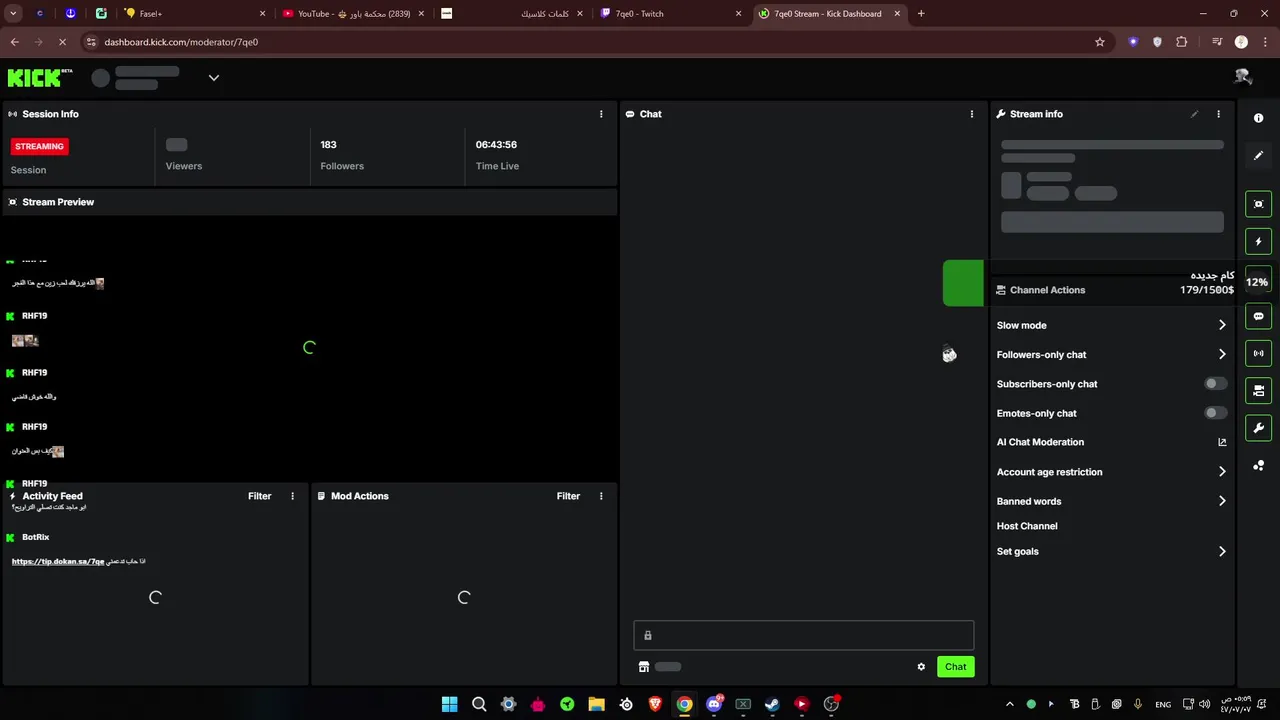
Task: Click the red STREAMING status badge
Action: click(x=39, y=146)
